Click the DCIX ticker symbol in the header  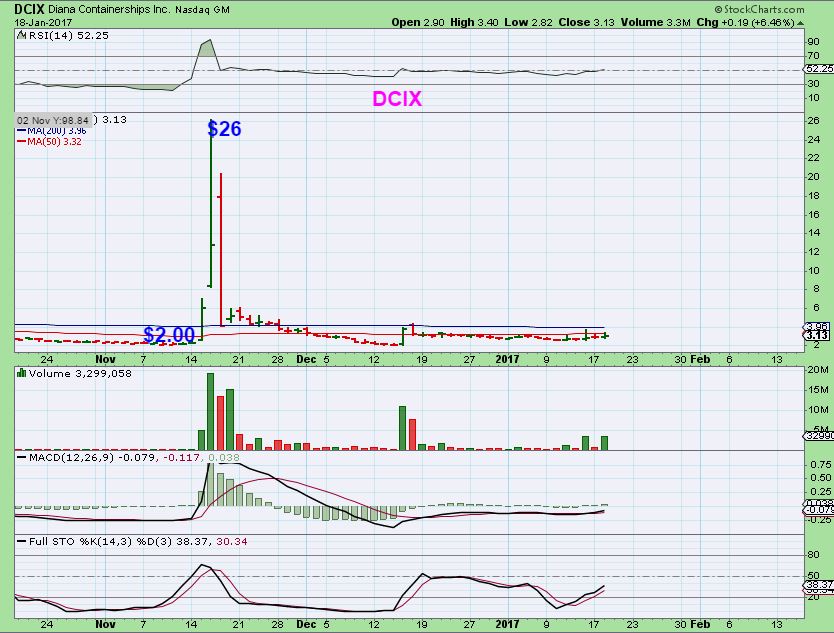30,9
